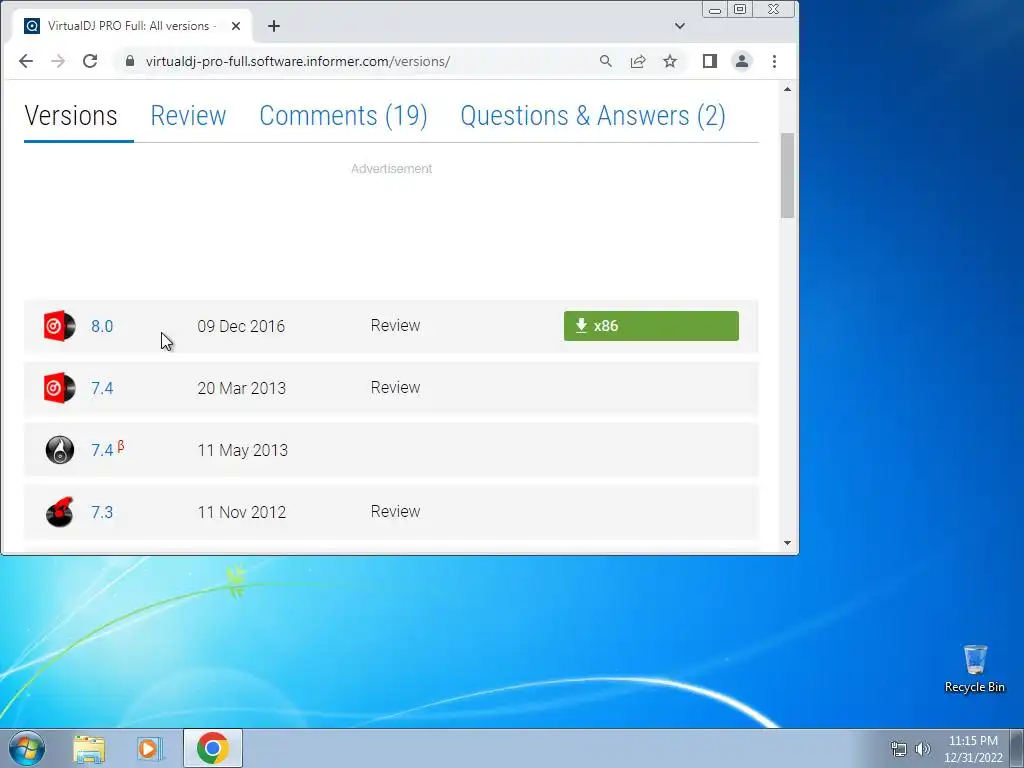Download x86 build of version 8.0
Viewport: 1024px width, 768px height.
pos(651,326)
